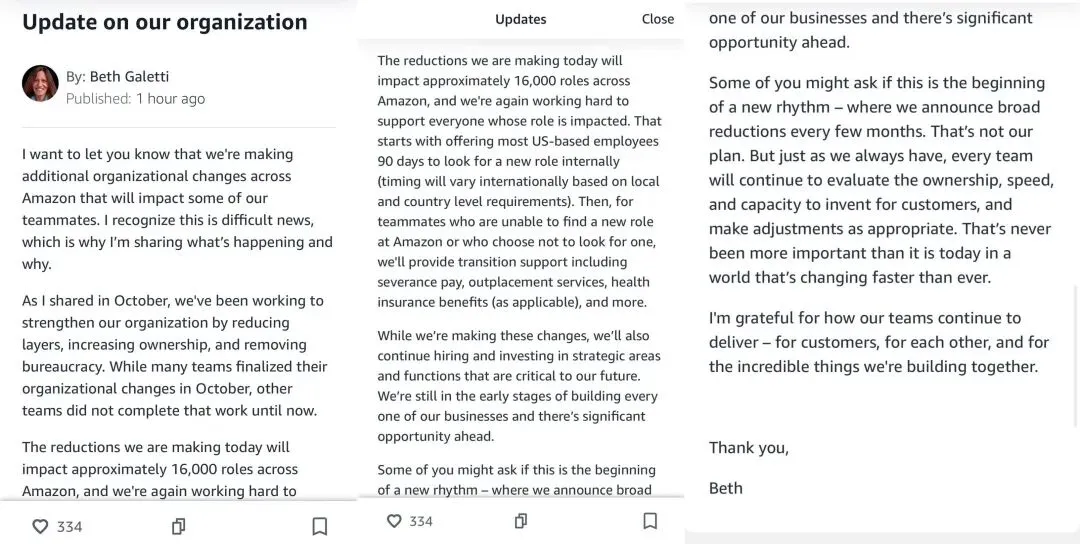The image size is (1080, 544).
Task: Click the paragraph starting "I want to let you know"
Action: pos(177,209)
